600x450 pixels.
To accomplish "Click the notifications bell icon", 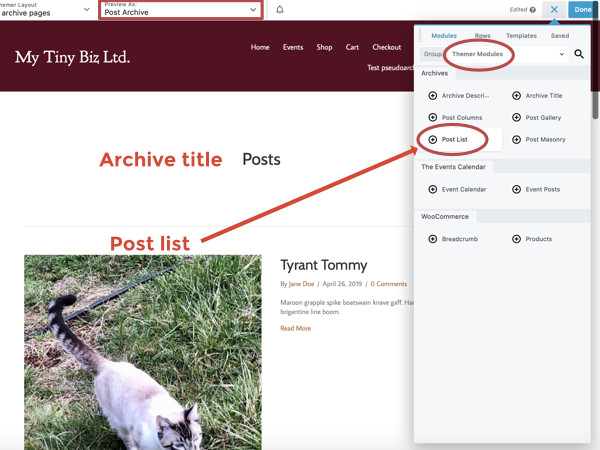I will pos(280,10).
